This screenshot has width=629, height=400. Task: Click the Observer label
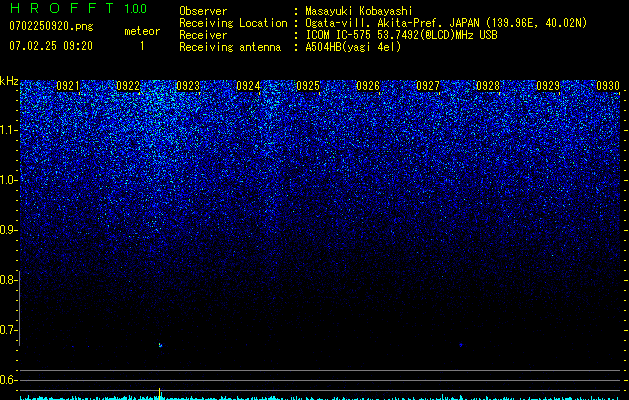203,11
